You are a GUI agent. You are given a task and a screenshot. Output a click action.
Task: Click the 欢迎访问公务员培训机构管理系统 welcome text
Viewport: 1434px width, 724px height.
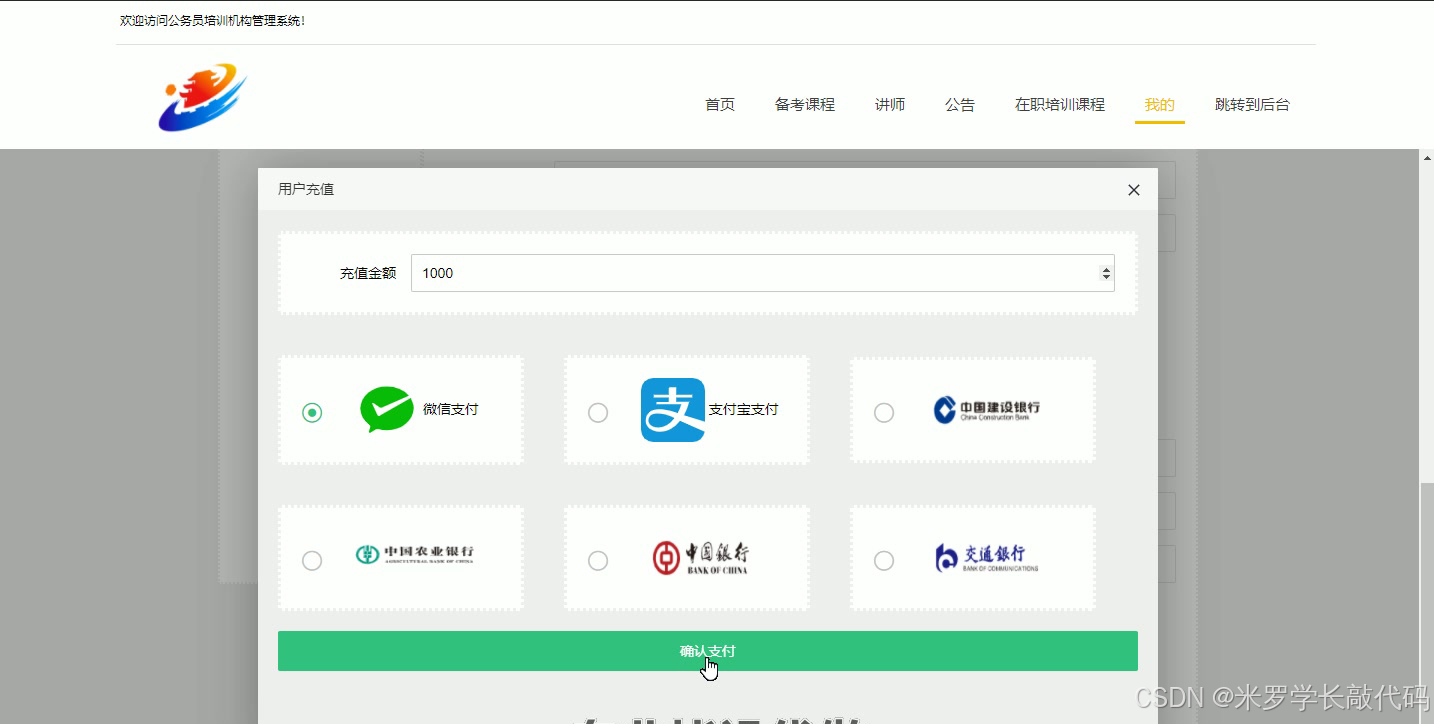[212, 20]
